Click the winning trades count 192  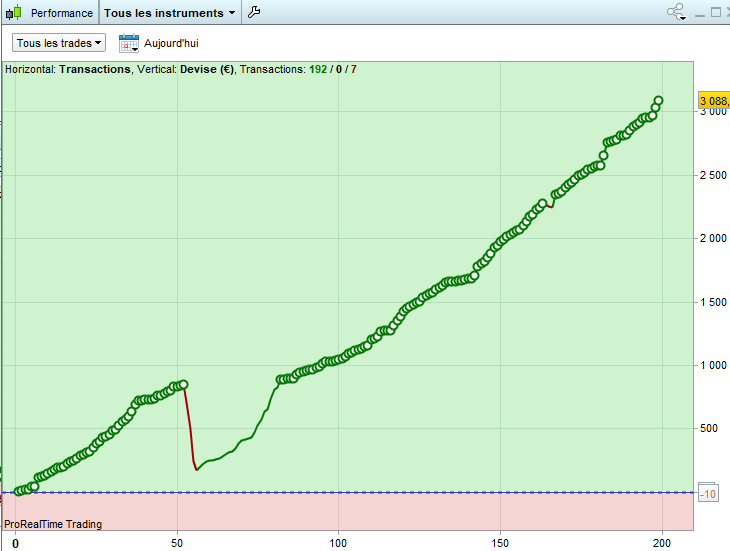[x=318, y=69]
